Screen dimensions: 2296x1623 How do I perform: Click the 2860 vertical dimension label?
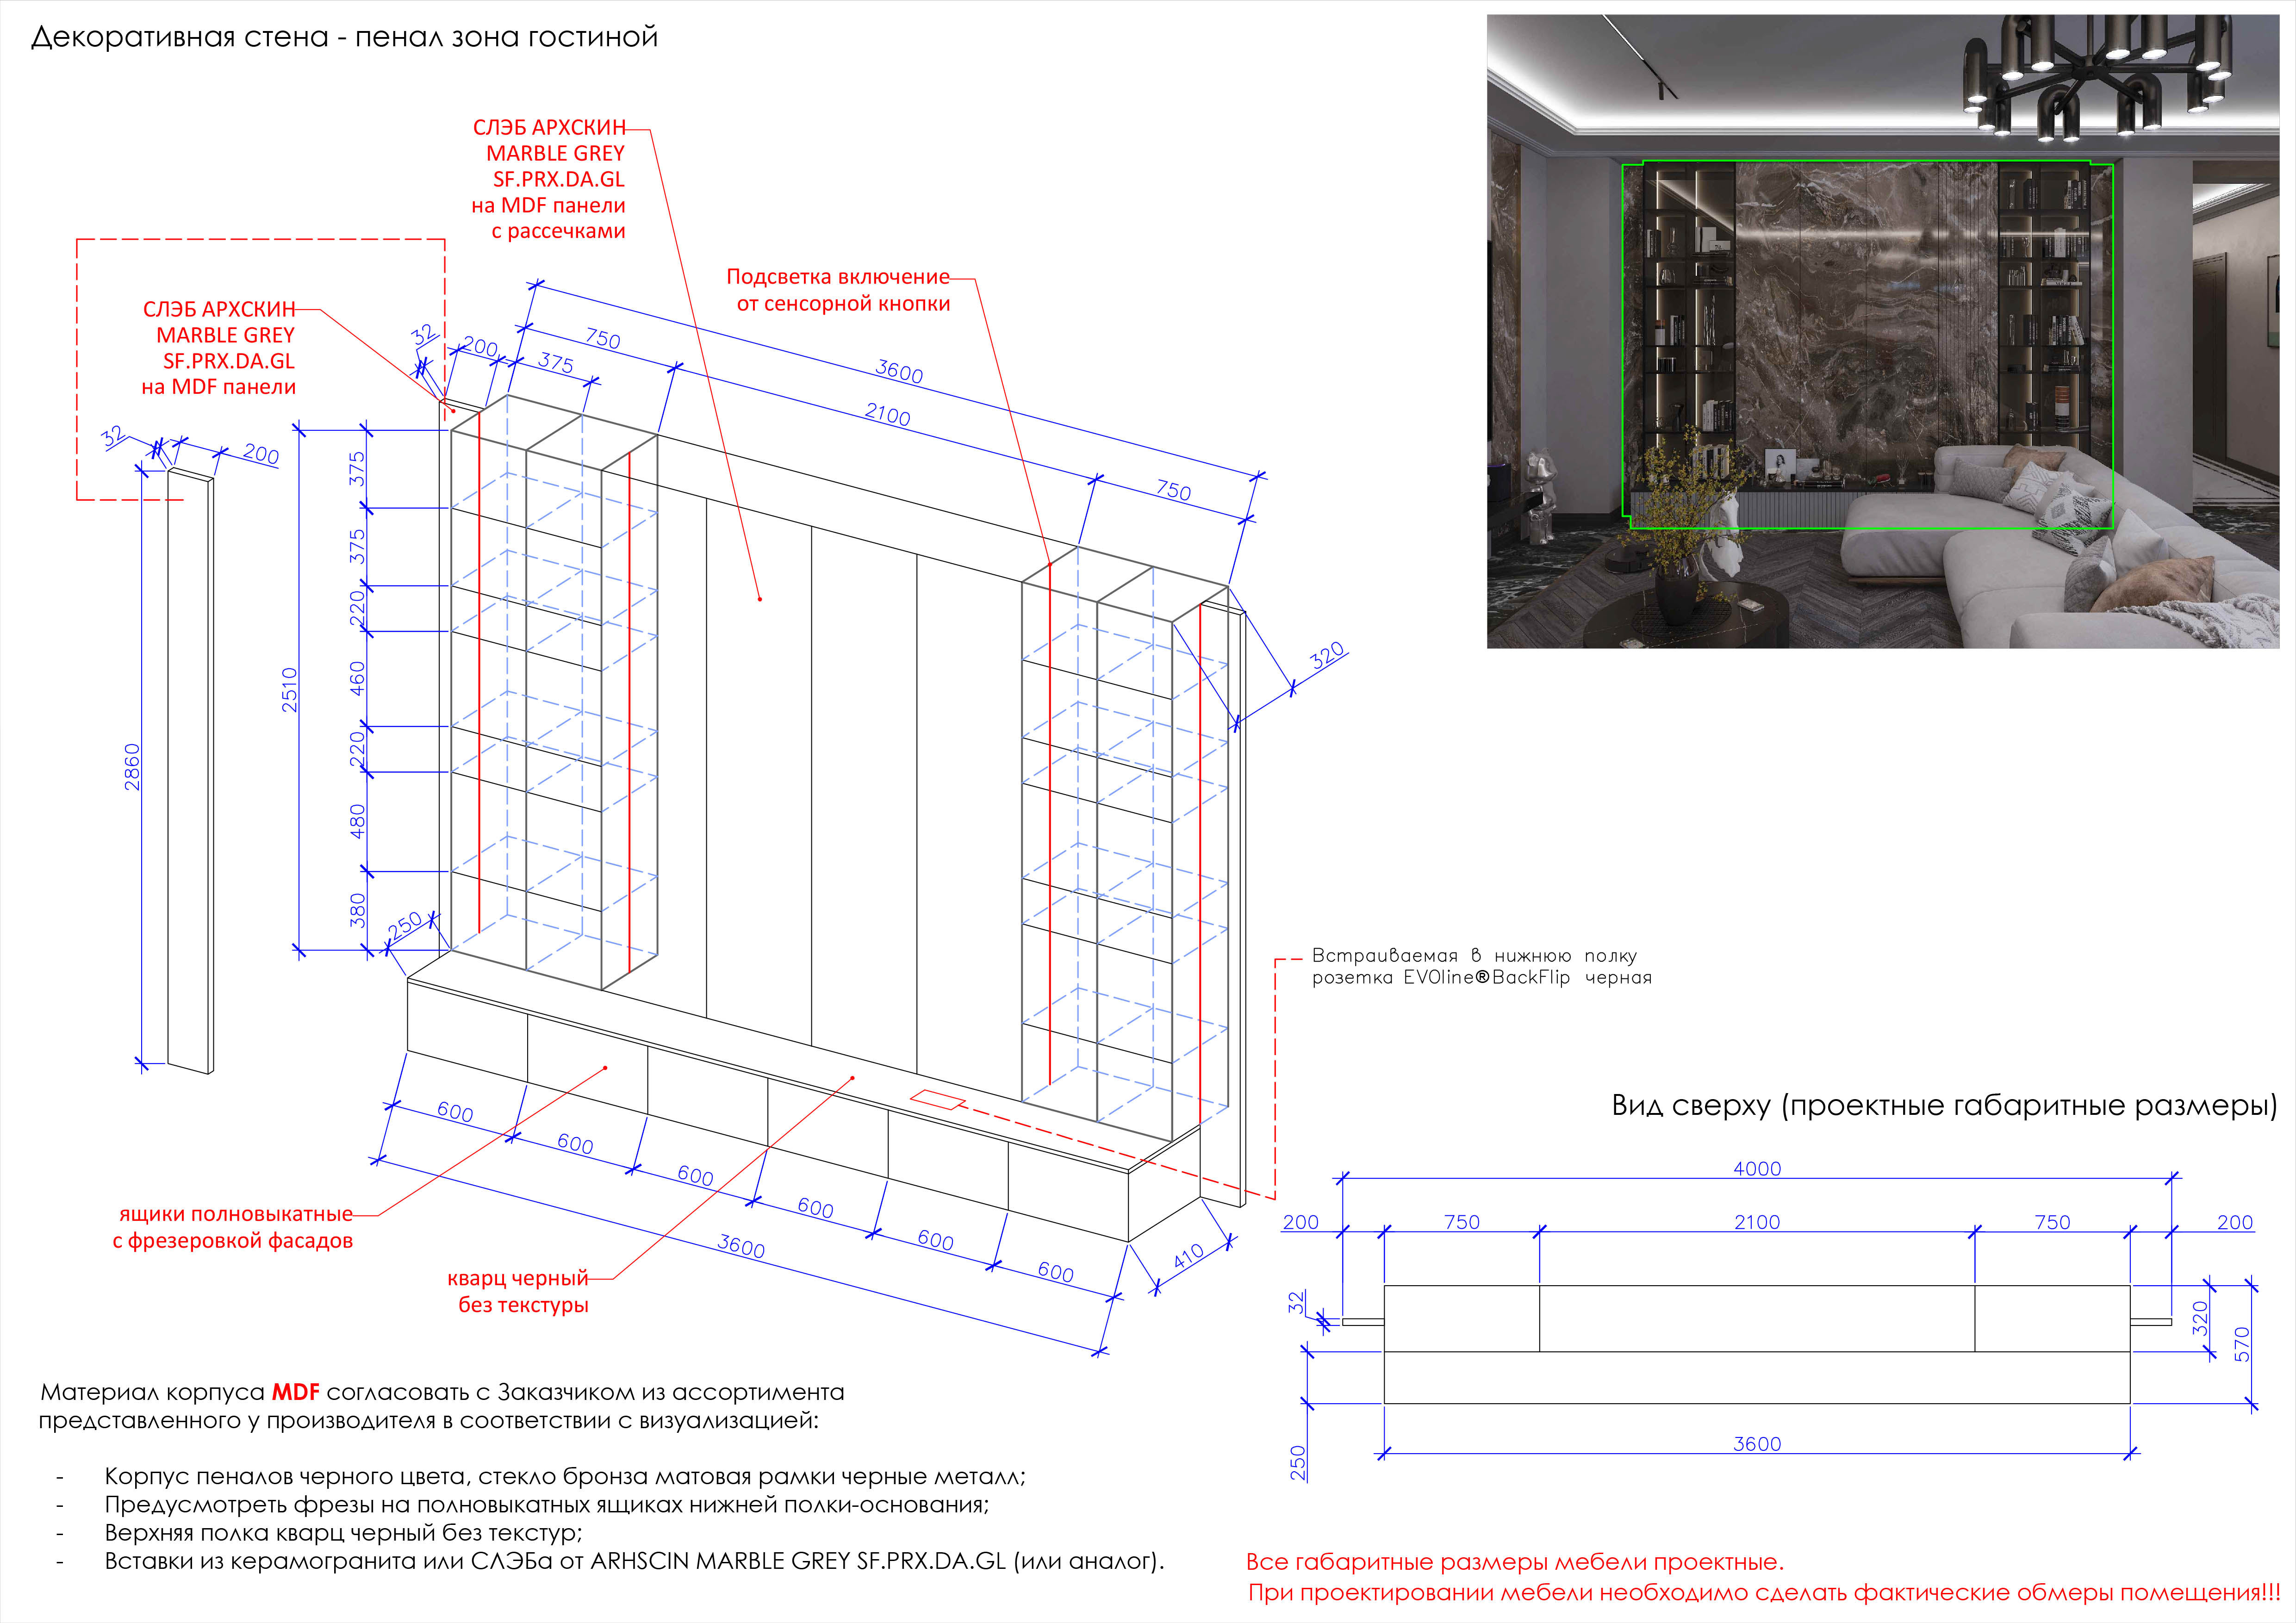pos(132,766)
